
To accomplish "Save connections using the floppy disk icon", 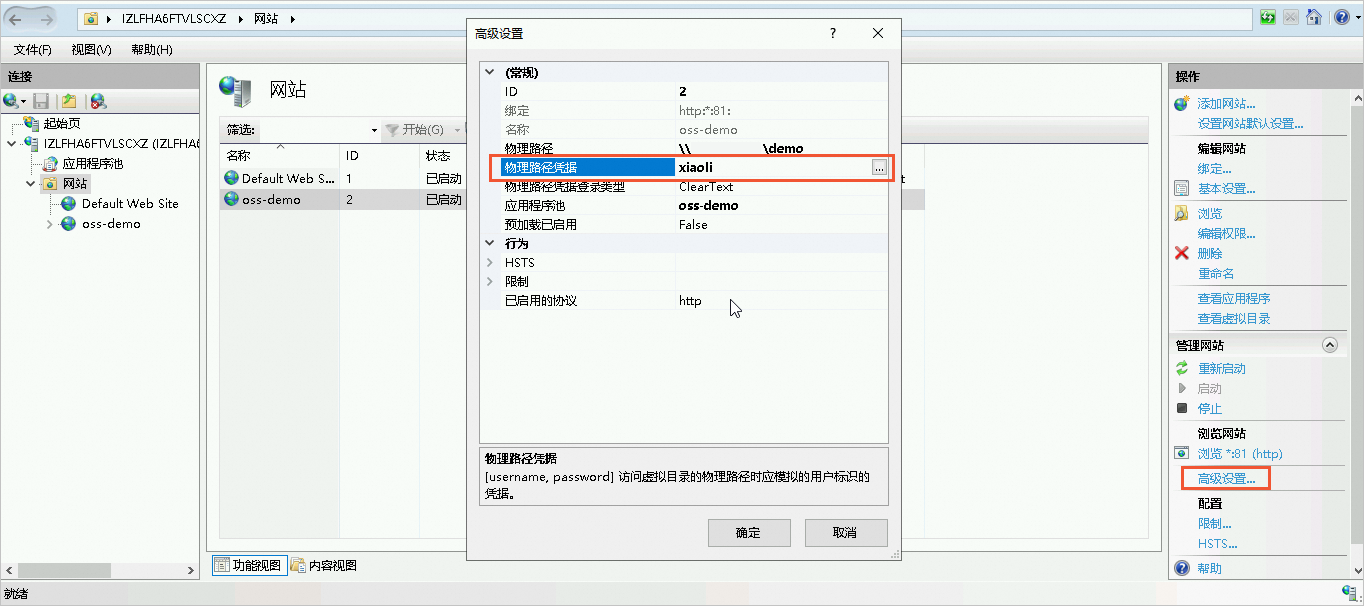I will pyautogui.click(x=41, y=101).
